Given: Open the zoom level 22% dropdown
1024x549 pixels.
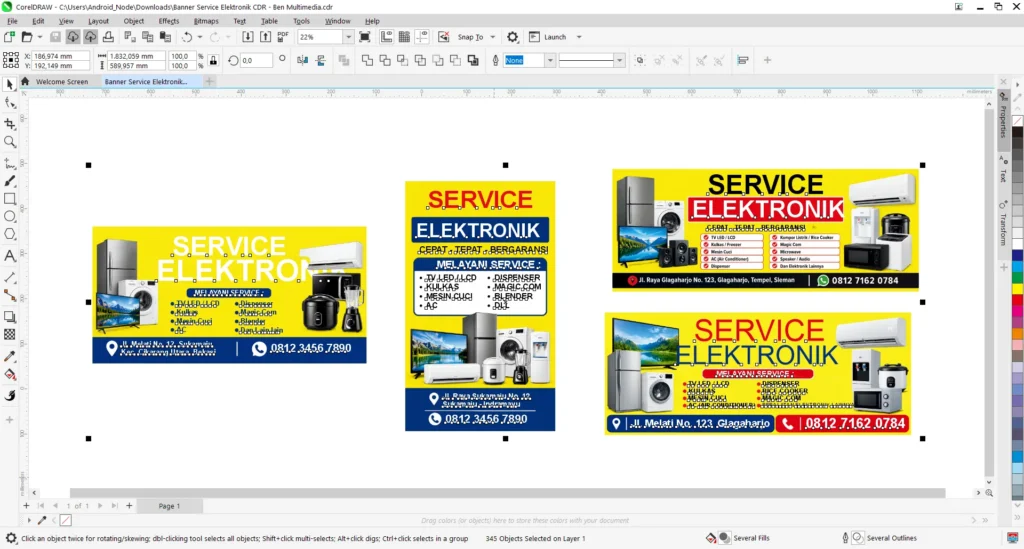Looking at the screenshot, I should (x=348, y=37).
